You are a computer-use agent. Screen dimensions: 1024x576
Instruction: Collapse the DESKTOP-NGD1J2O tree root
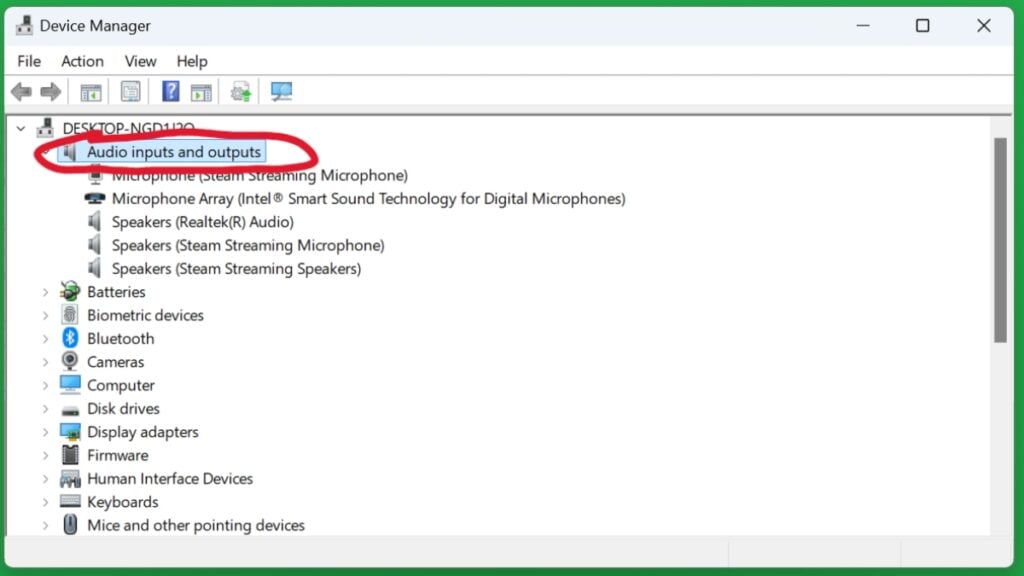pos(20,128)
